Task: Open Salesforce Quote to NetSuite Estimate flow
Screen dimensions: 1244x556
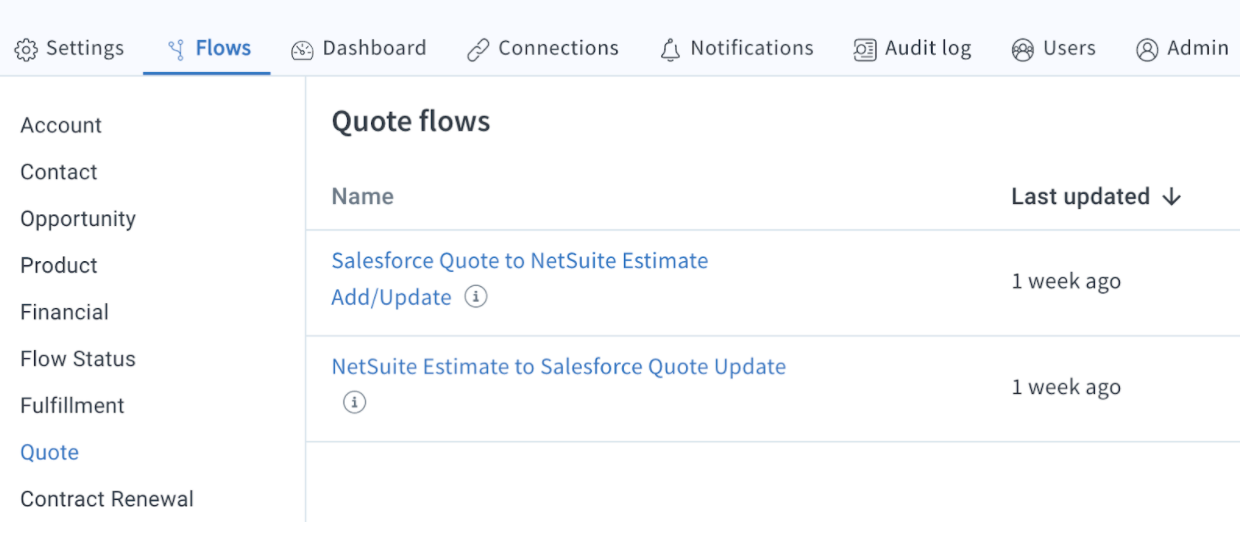Action: tap(520, 279)
